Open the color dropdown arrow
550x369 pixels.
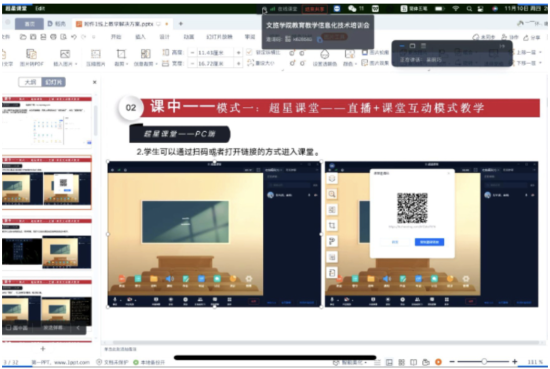(x=356, y=64)
